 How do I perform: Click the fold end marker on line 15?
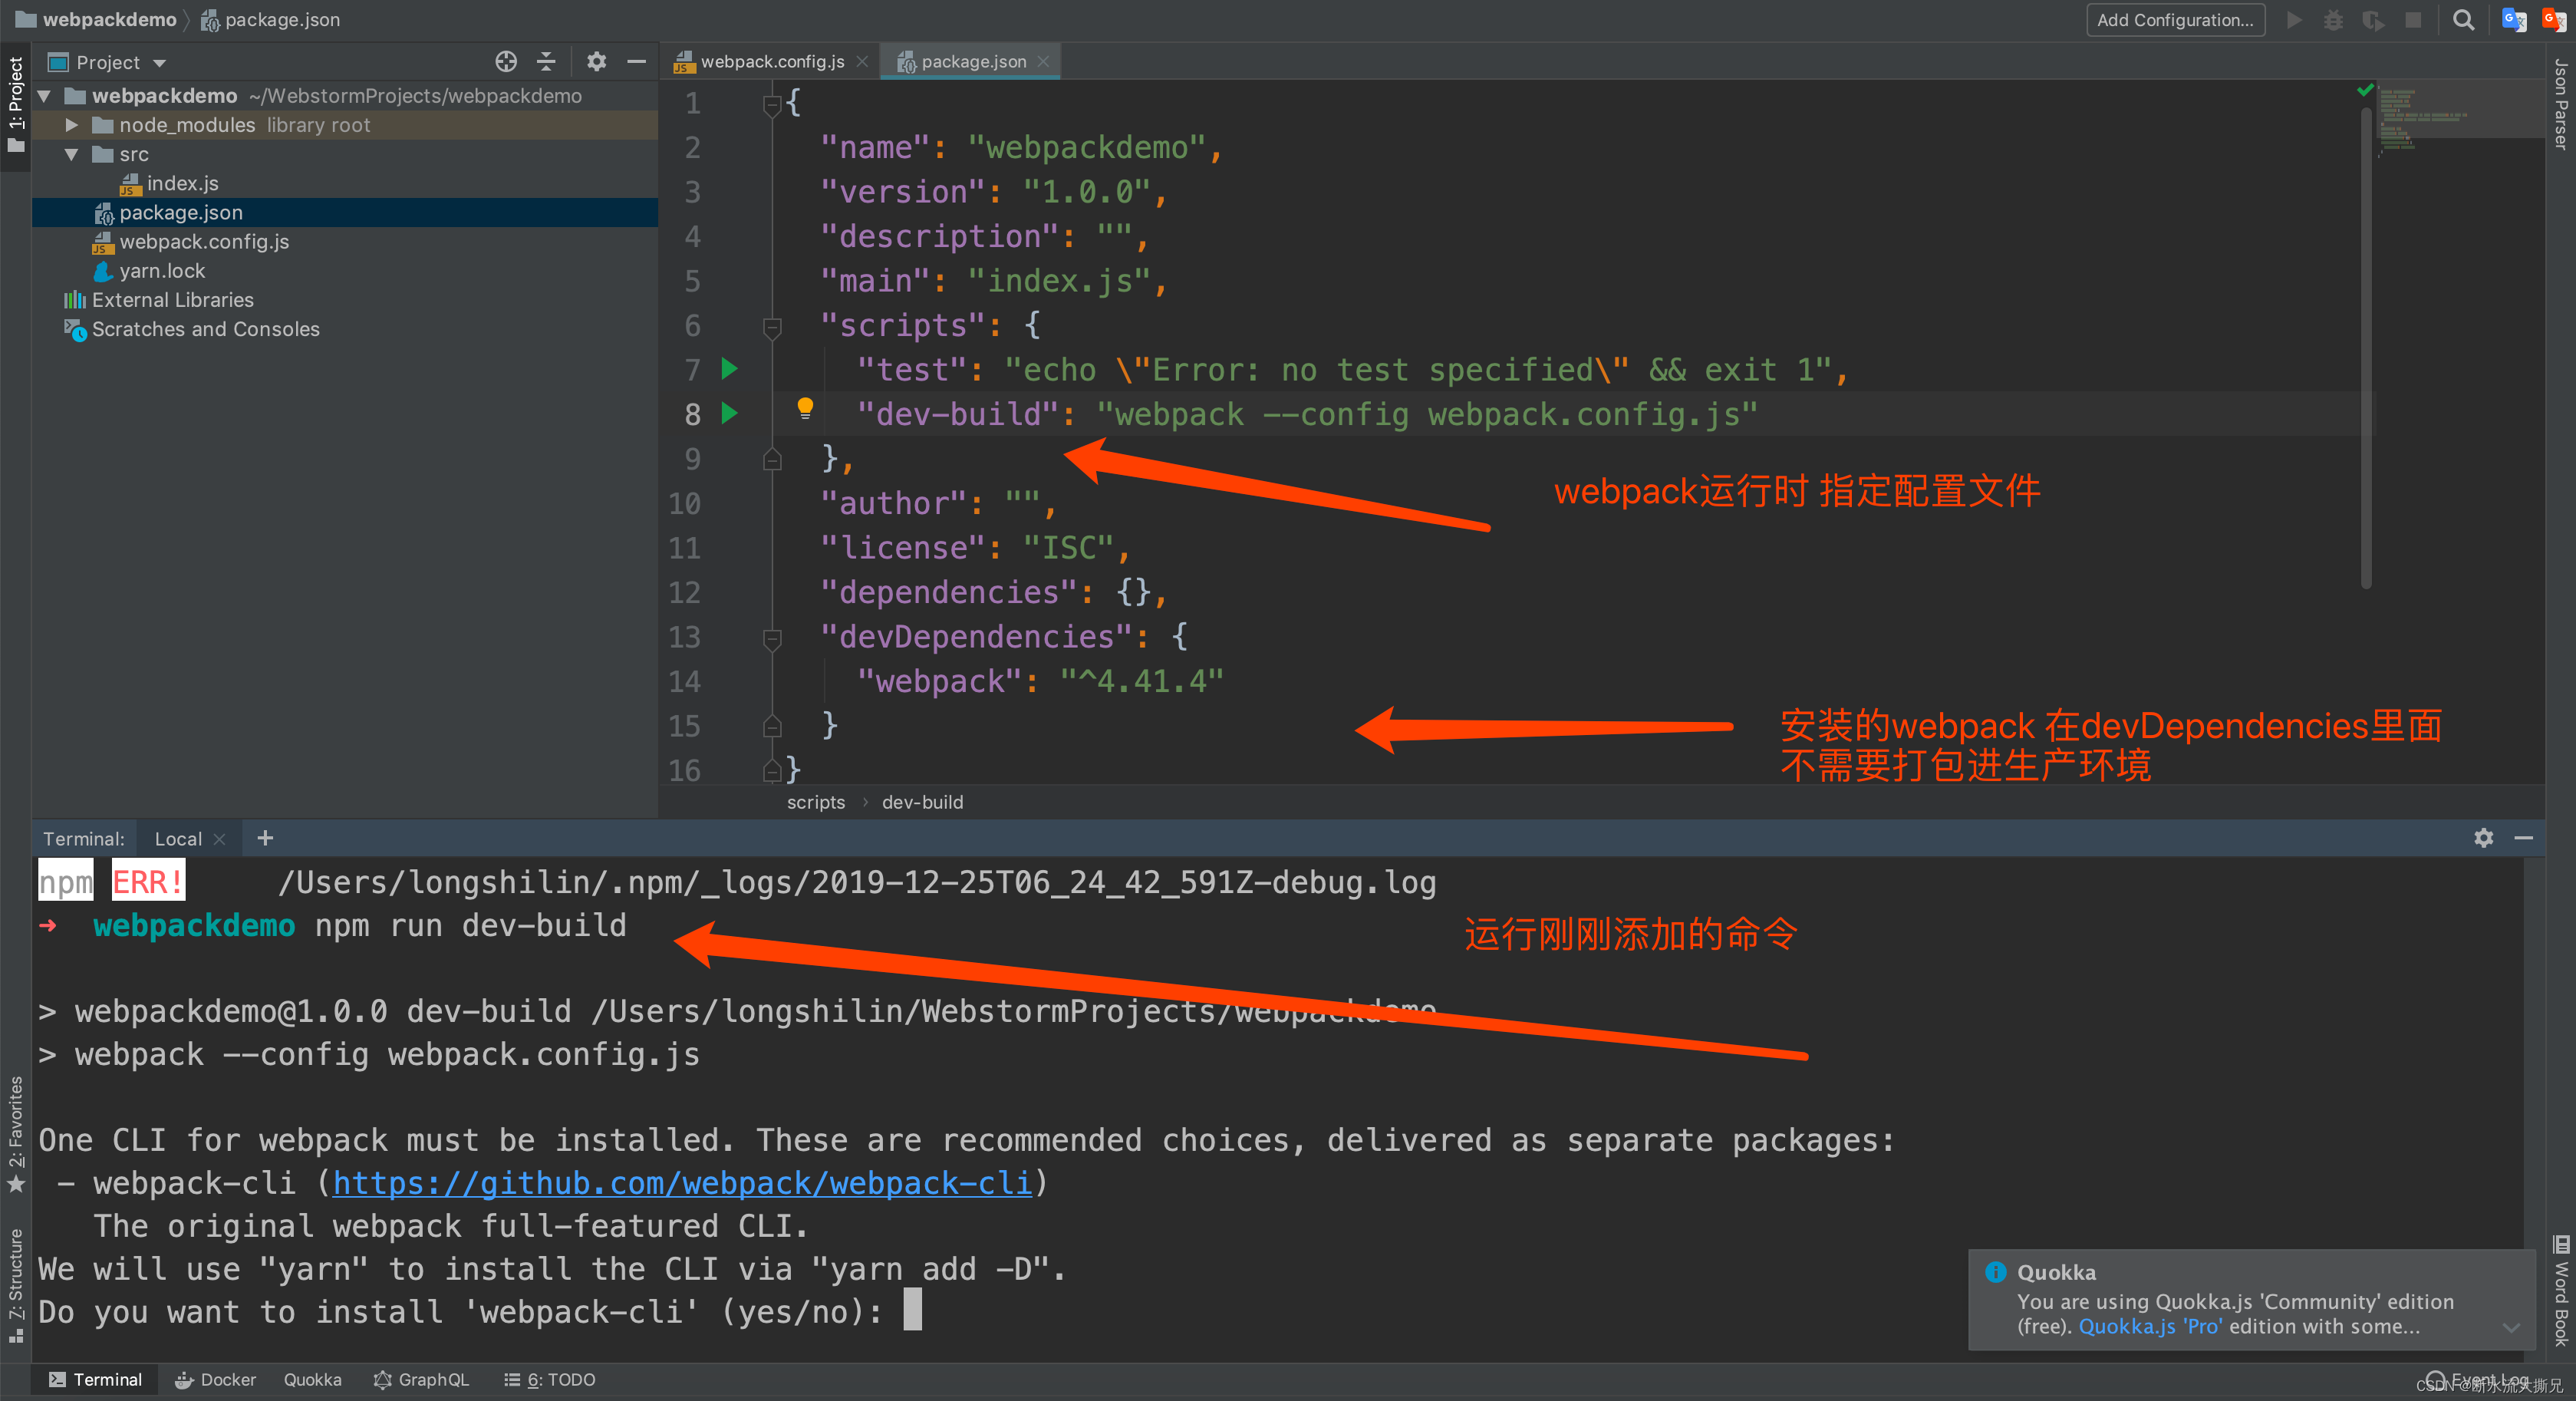pyautogui.click(x=772, y=726)
